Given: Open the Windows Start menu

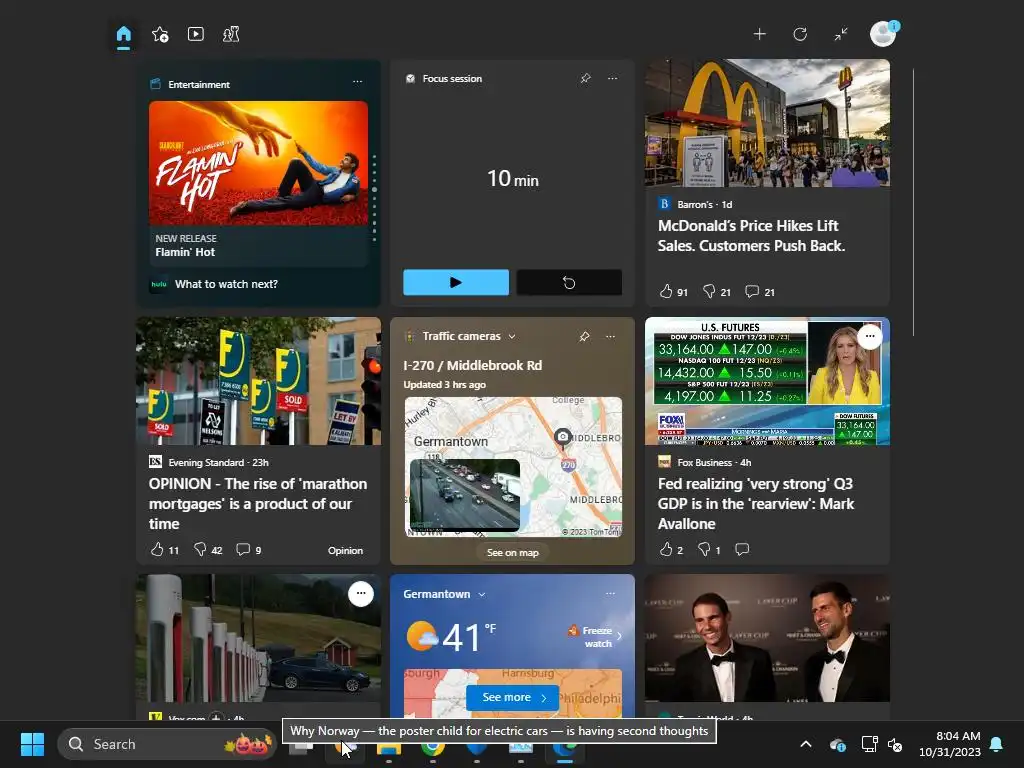Looking at the screenshot, I should point(32,744).
